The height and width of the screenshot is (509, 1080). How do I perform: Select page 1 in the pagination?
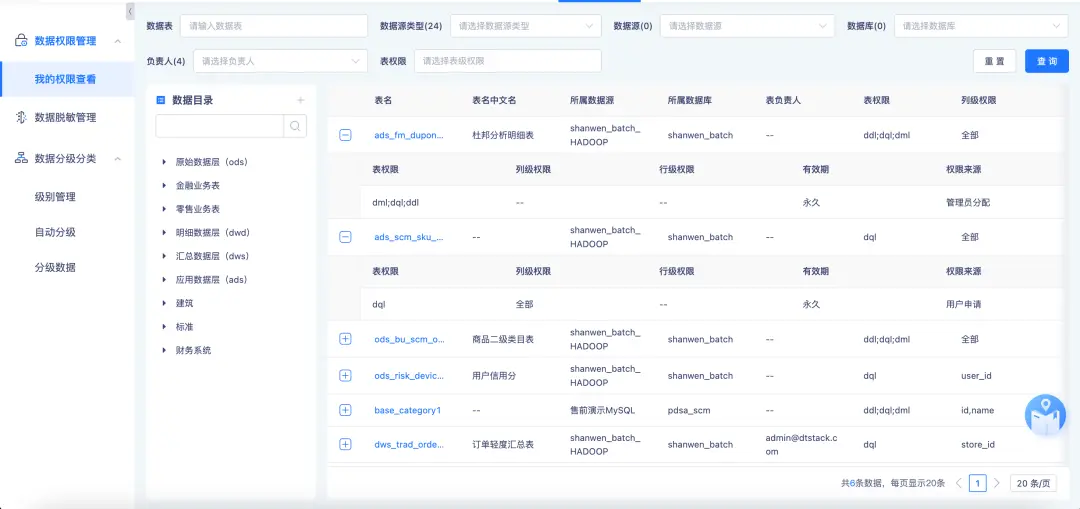[977, 483]
